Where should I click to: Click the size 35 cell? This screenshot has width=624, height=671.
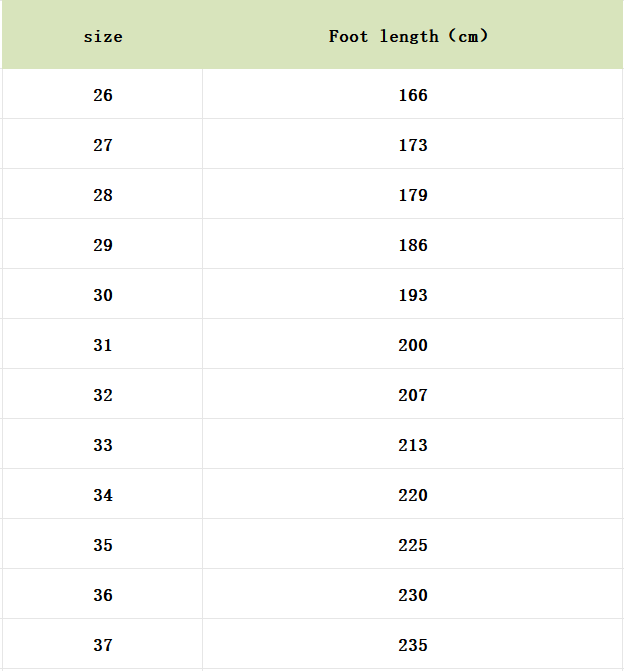(x=103, y=545)
